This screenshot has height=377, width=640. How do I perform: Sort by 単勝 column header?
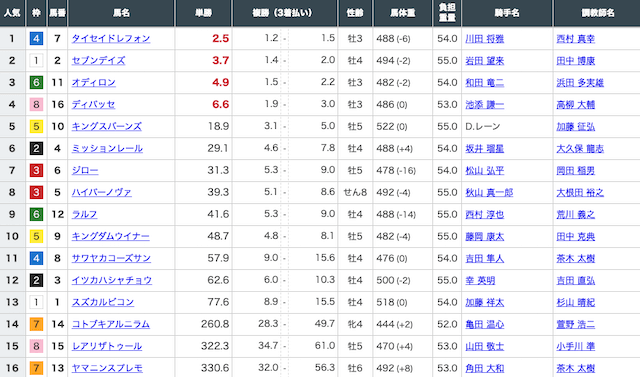203,13
